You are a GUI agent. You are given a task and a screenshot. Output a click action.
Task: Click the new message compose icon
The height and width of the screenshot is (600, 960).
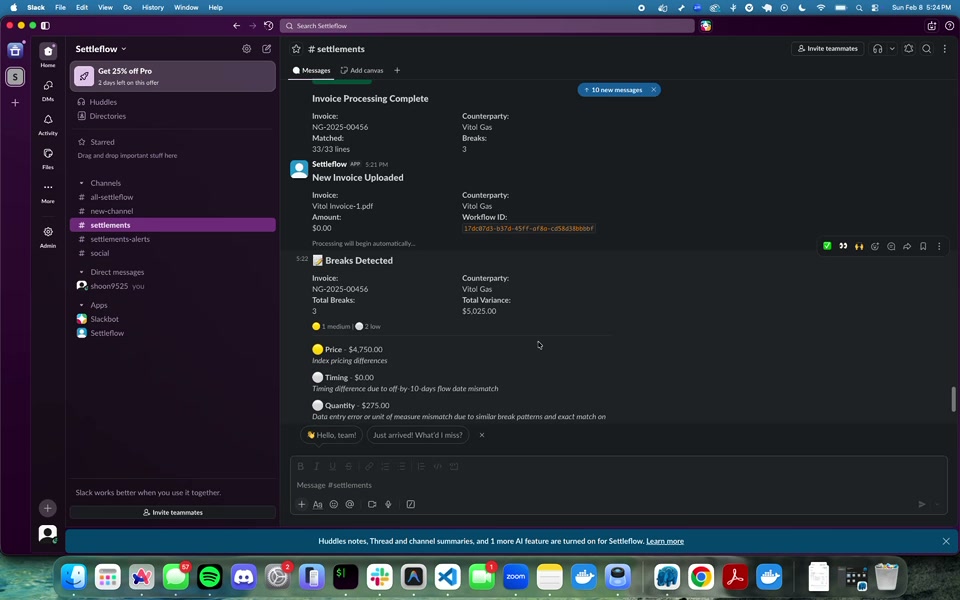tap(267, 49)
